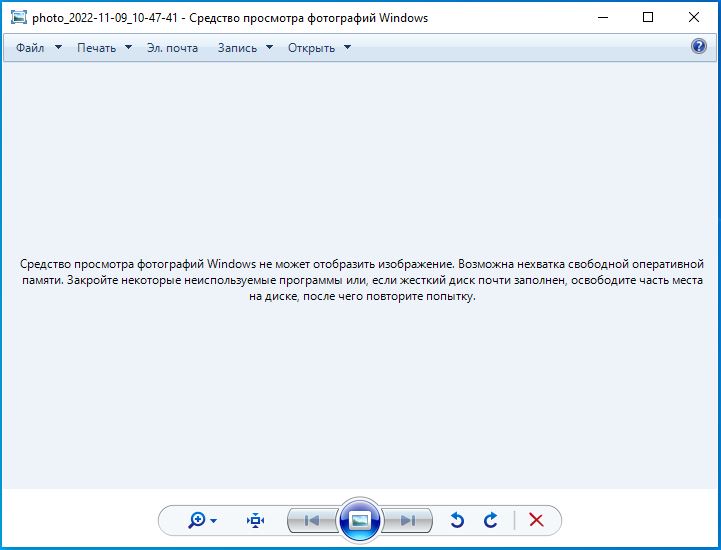Go to the previous photo
The height and width of the screenshot is (550, 721).
[x=312, y=521]
